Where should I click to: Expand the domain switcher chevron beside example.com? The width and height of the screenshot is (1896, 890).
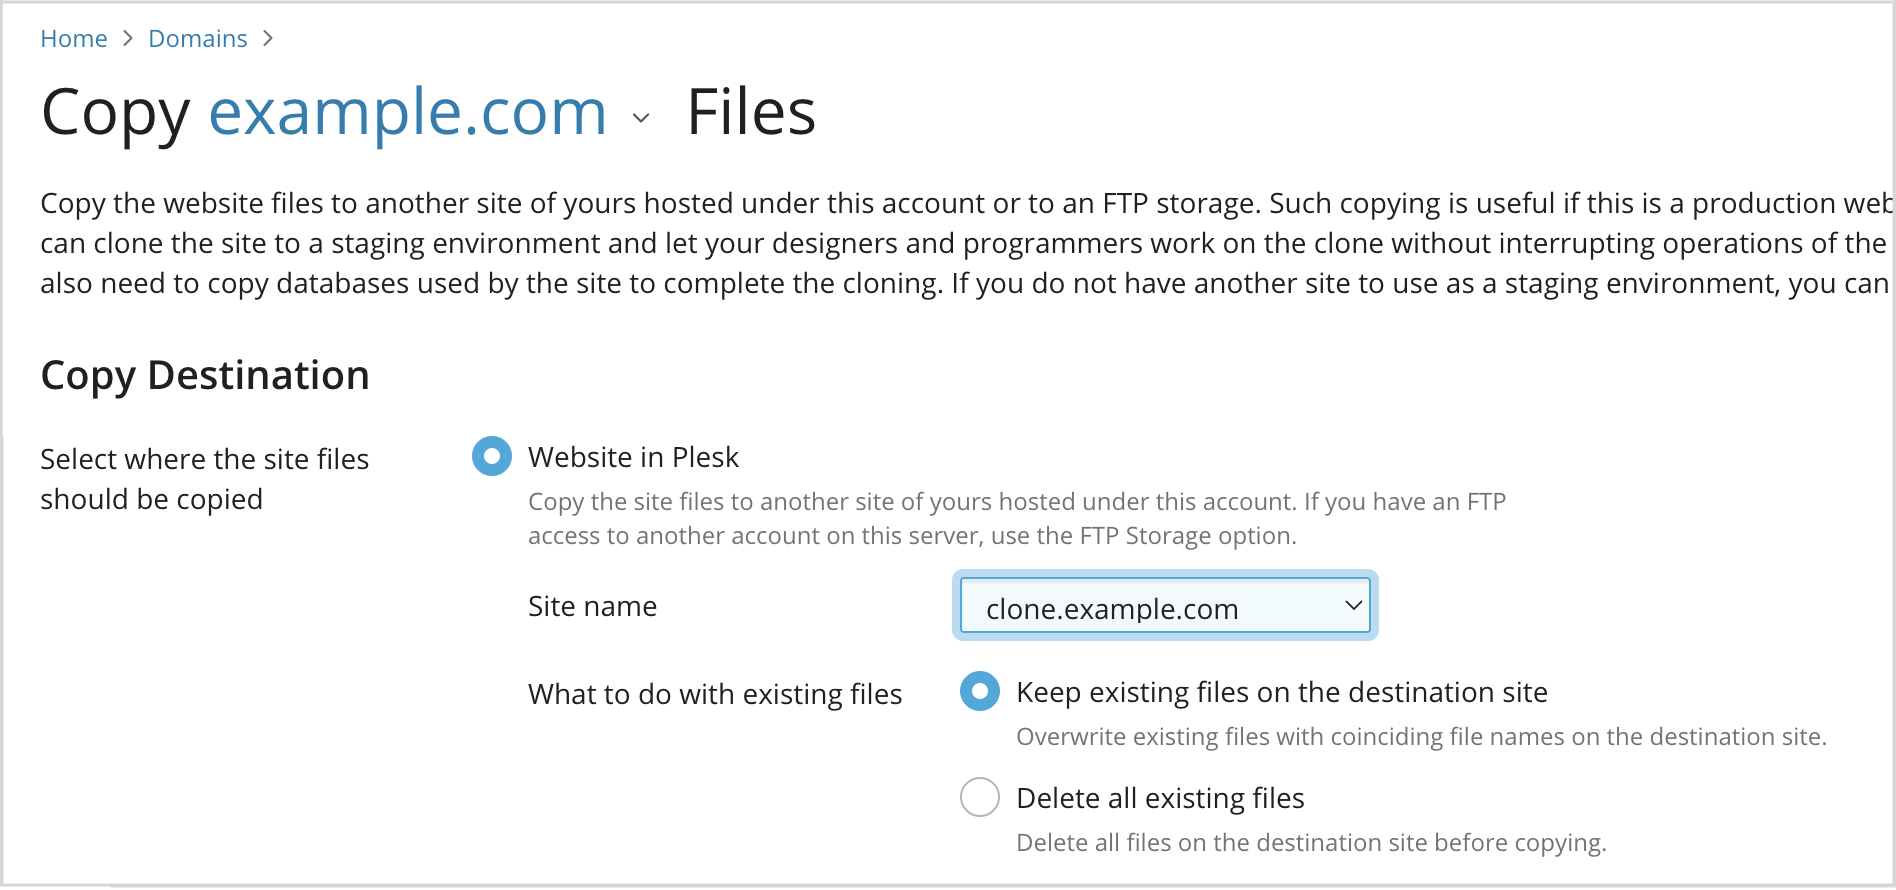pyautogui.click(x=641, y=118)
